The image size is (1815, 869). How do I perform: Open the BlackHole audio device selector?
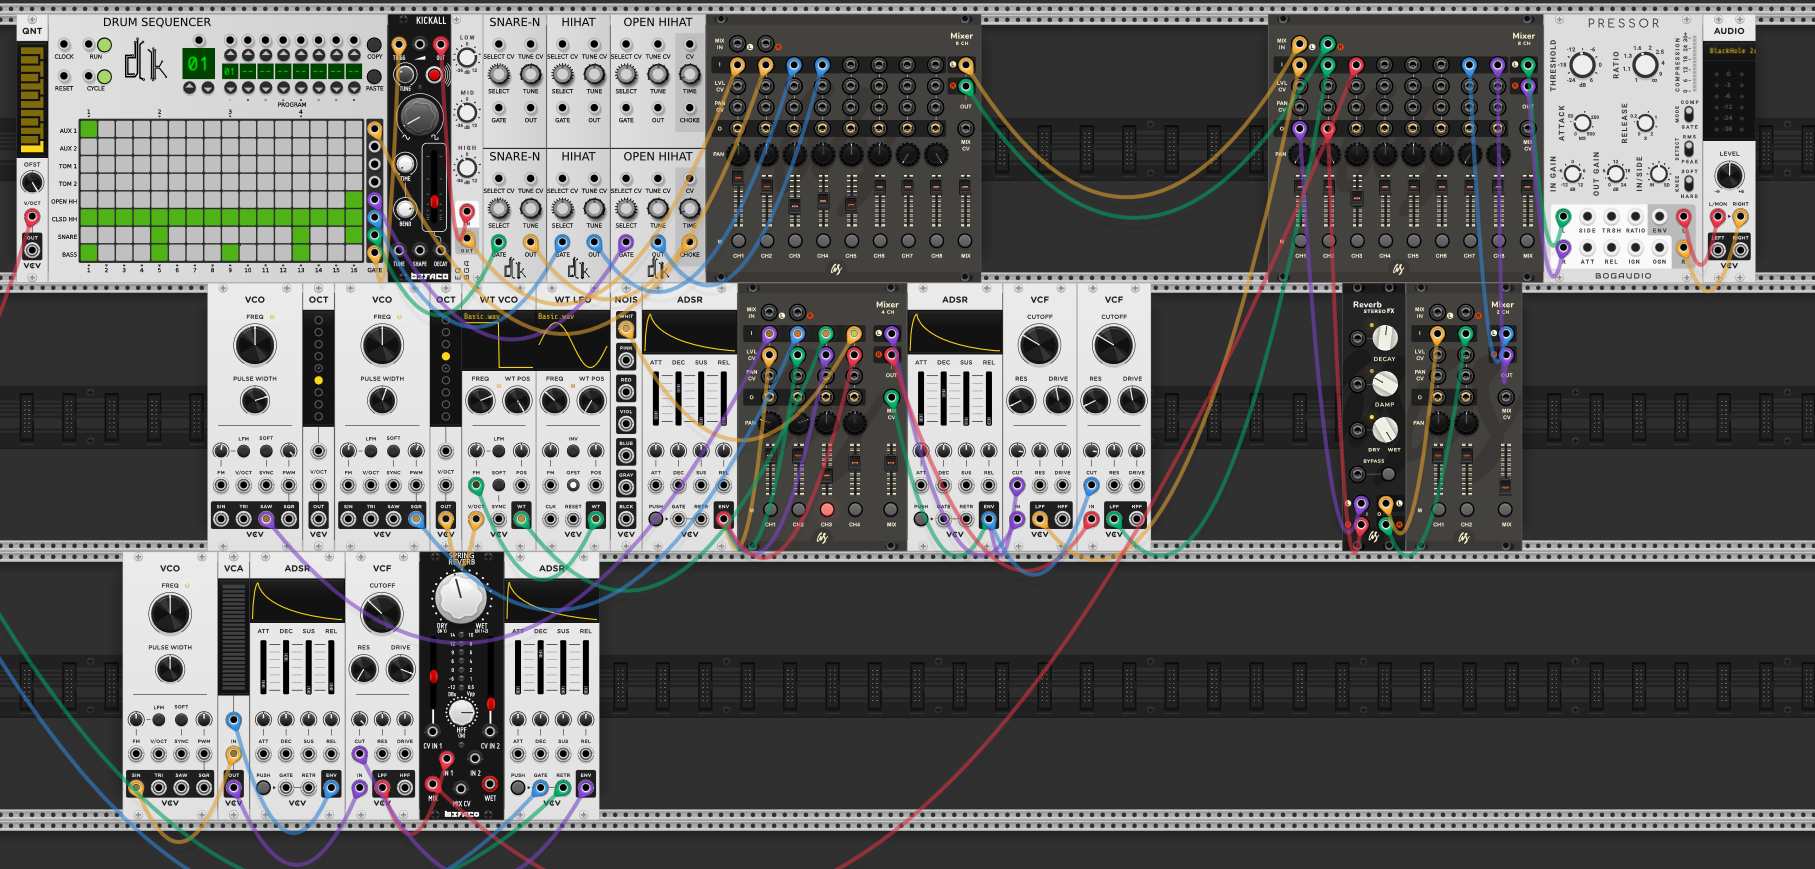tap(1731, 50)
